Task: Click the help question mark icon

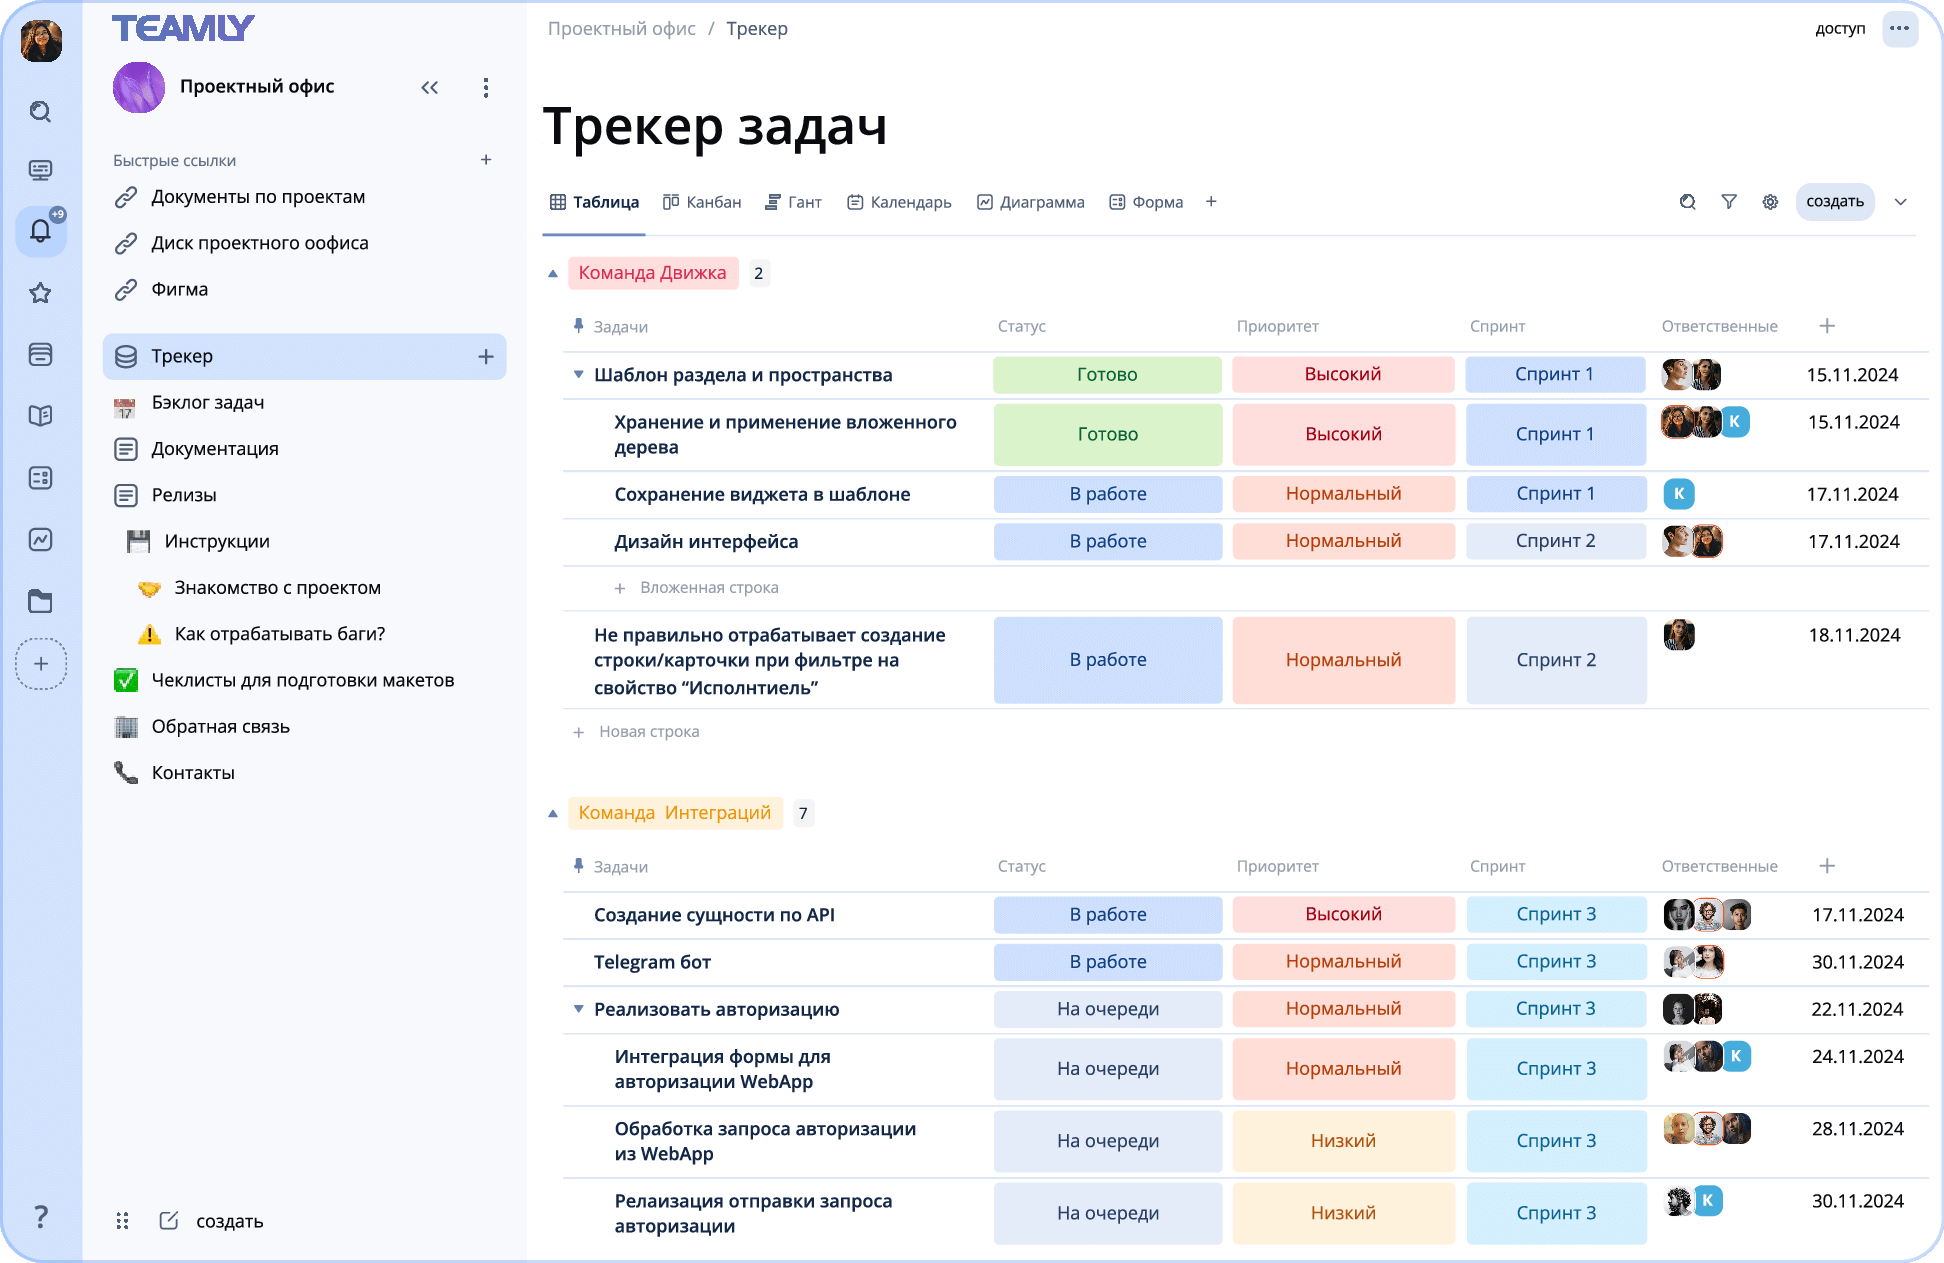Action: tap(41, 1217)
